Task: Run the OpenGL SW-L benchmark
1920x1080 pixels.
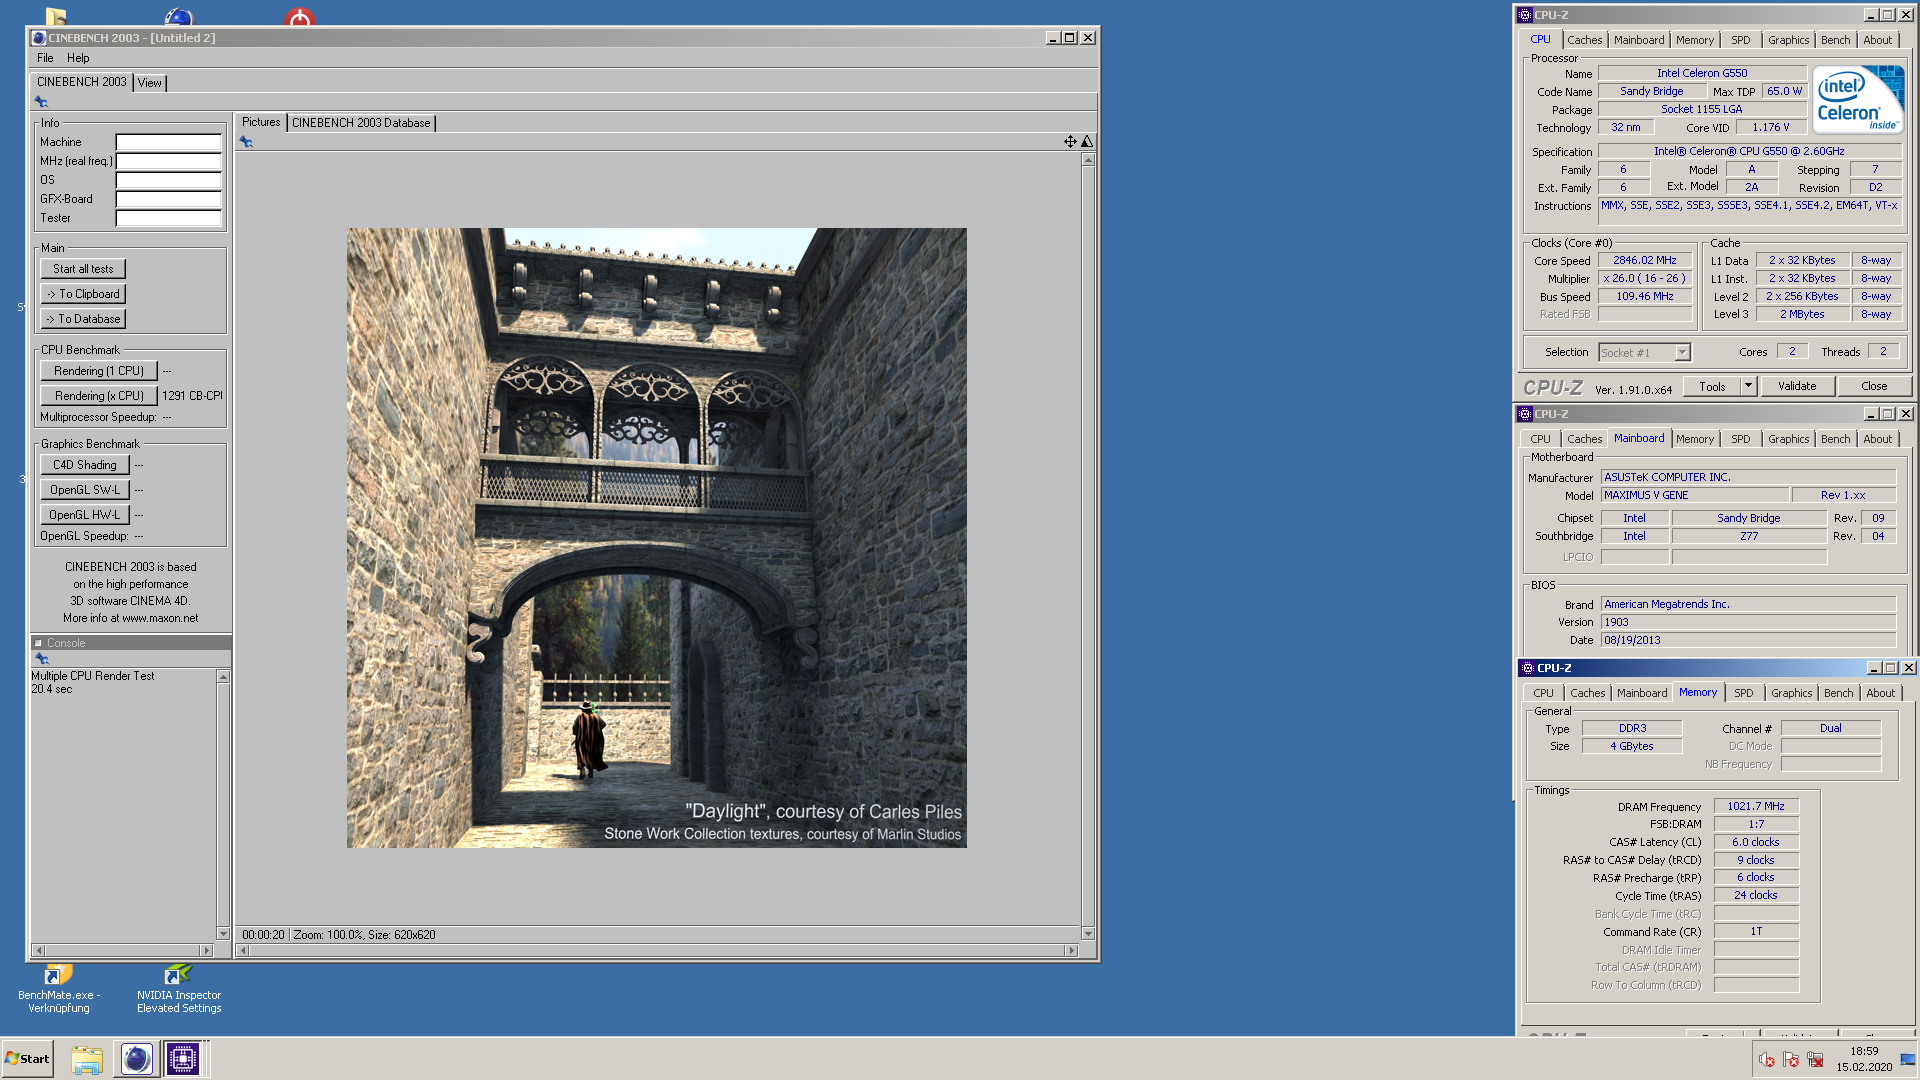Action: click(85, 490)
